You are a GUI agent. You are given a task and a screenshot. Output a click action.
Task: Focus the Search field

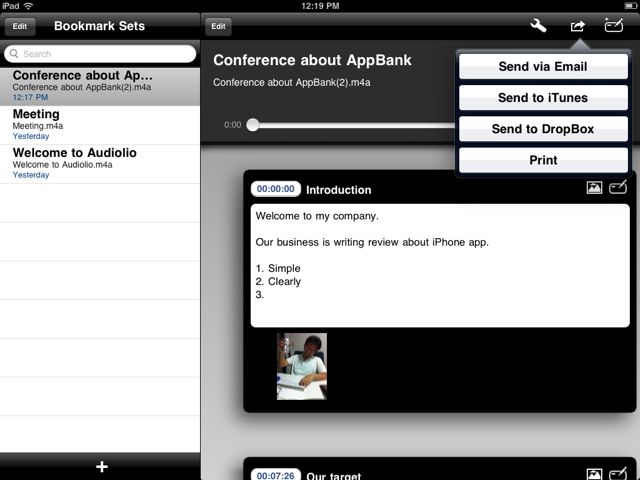(100, 54)
